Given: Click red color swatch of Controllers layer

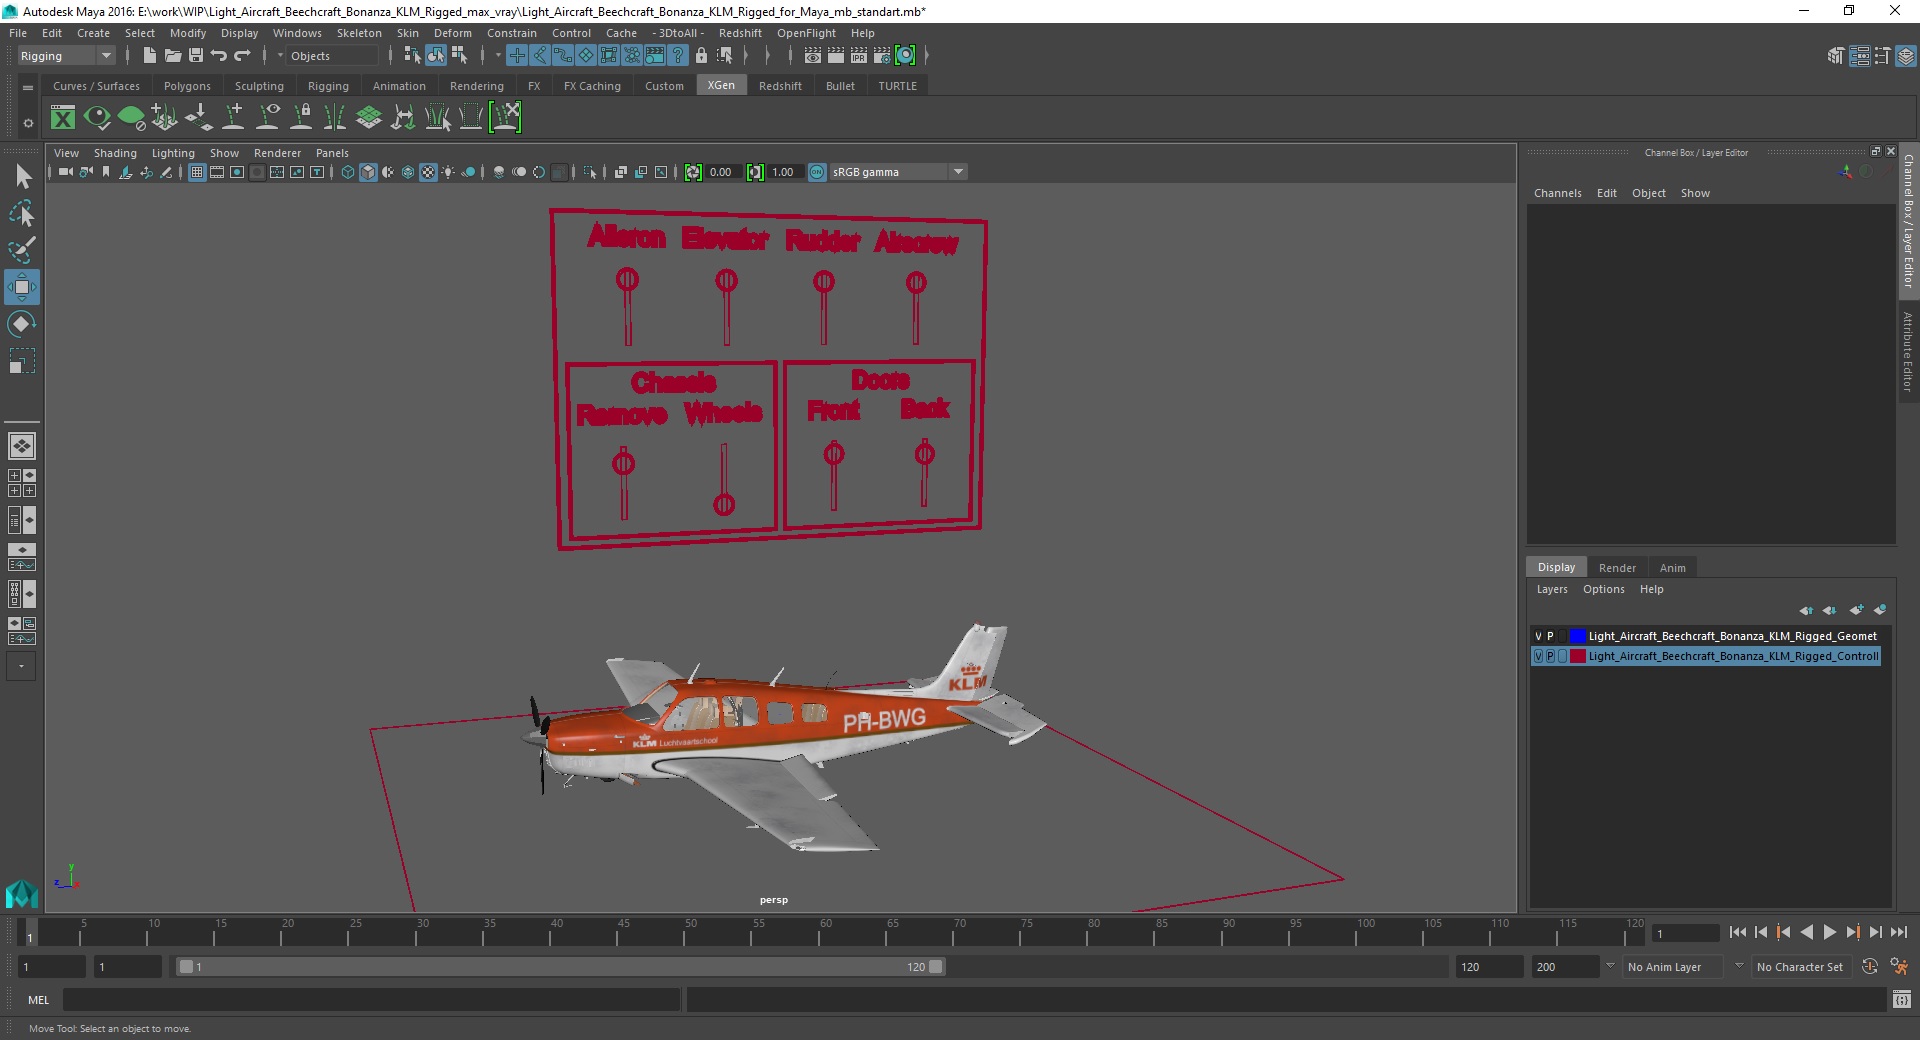Looking at the screenshot, I should (x=1577, y=656).
